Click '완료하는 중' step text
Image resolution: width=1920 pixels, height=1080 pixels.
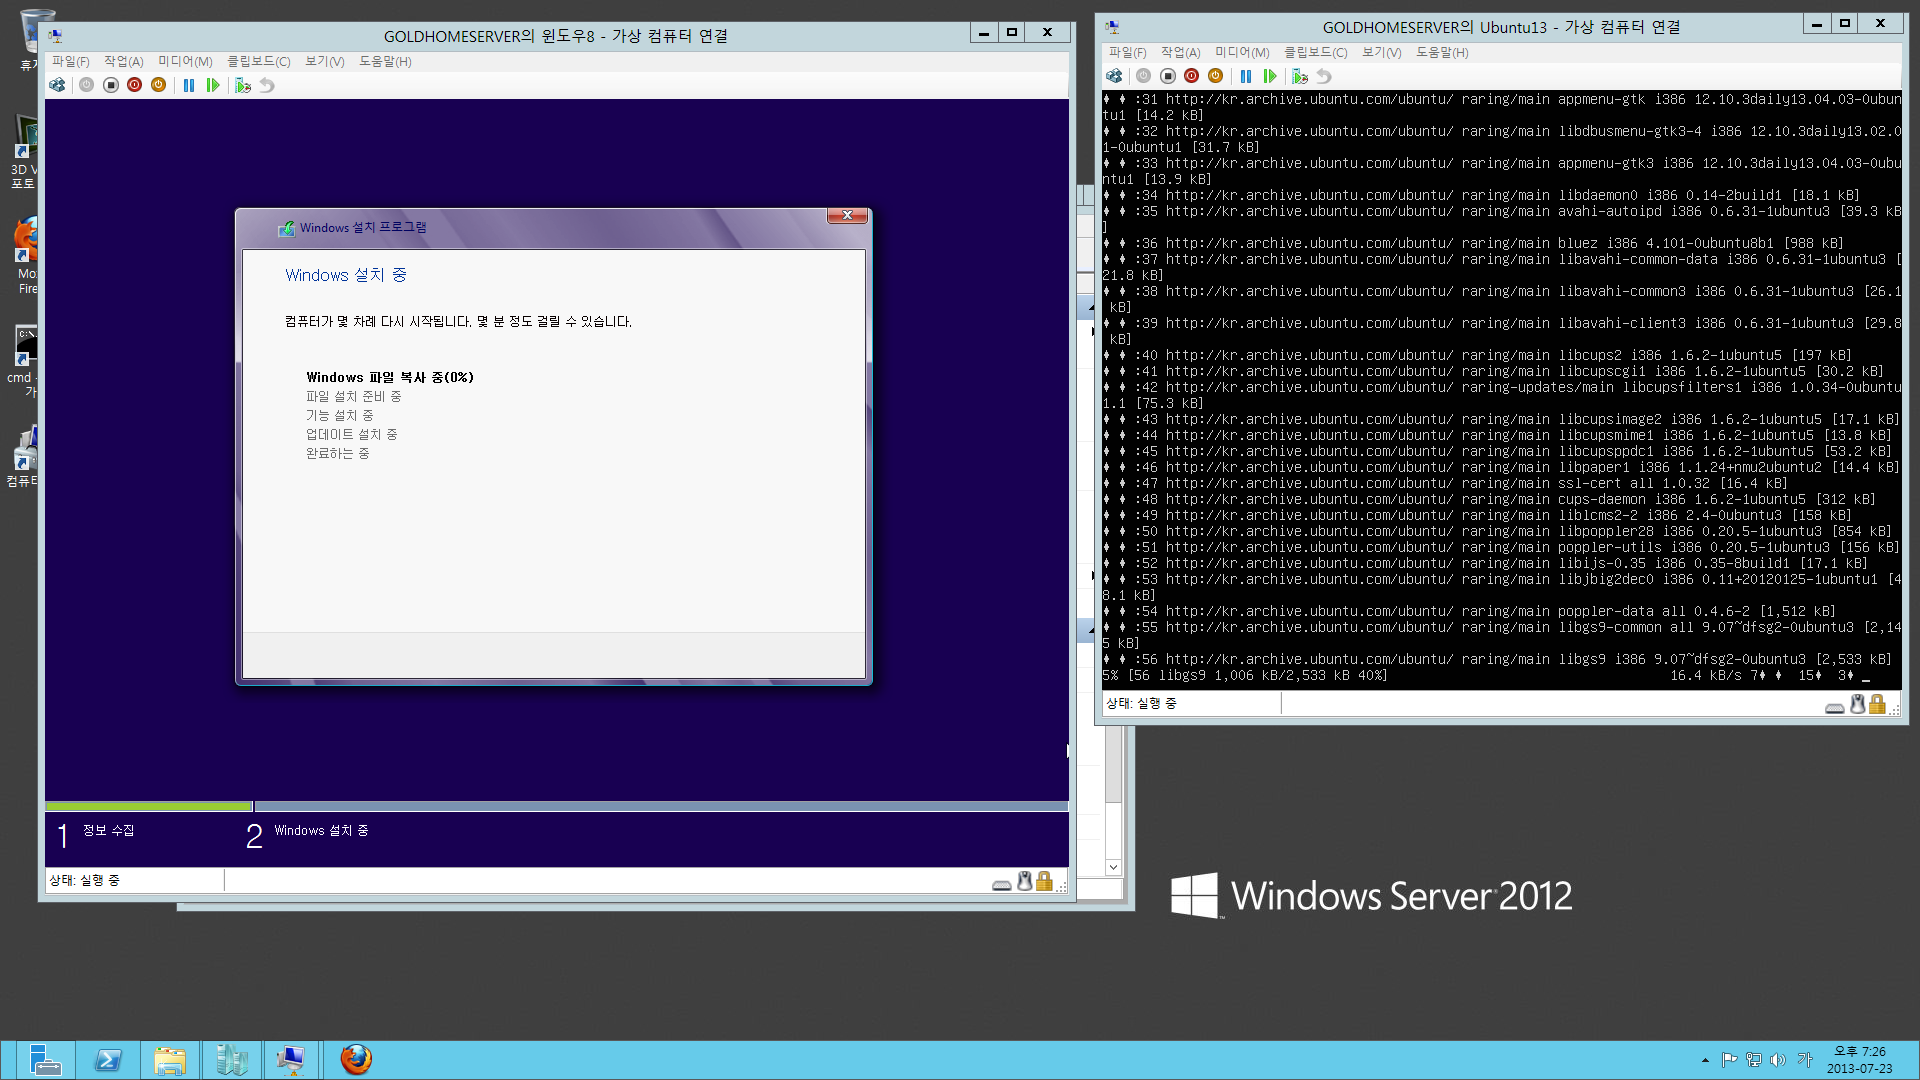tap(337, 454)
